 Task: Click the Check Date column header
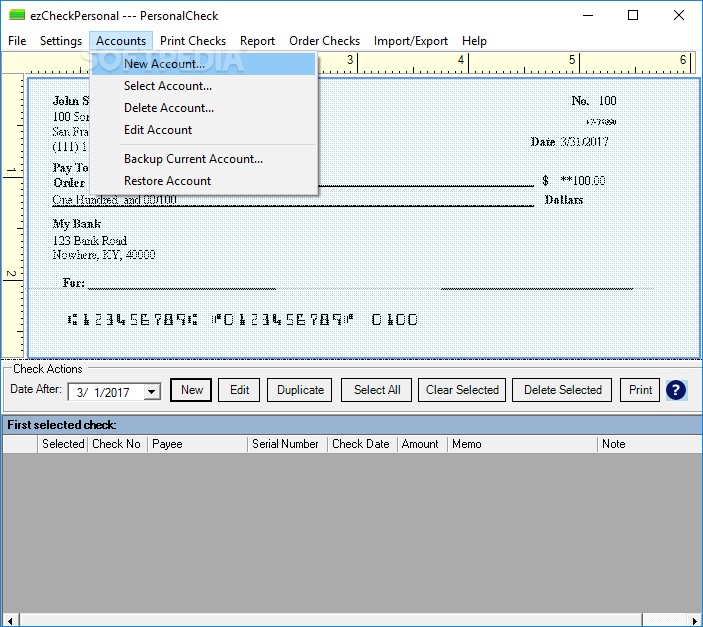pyautogui.click(x=362, y=444)
